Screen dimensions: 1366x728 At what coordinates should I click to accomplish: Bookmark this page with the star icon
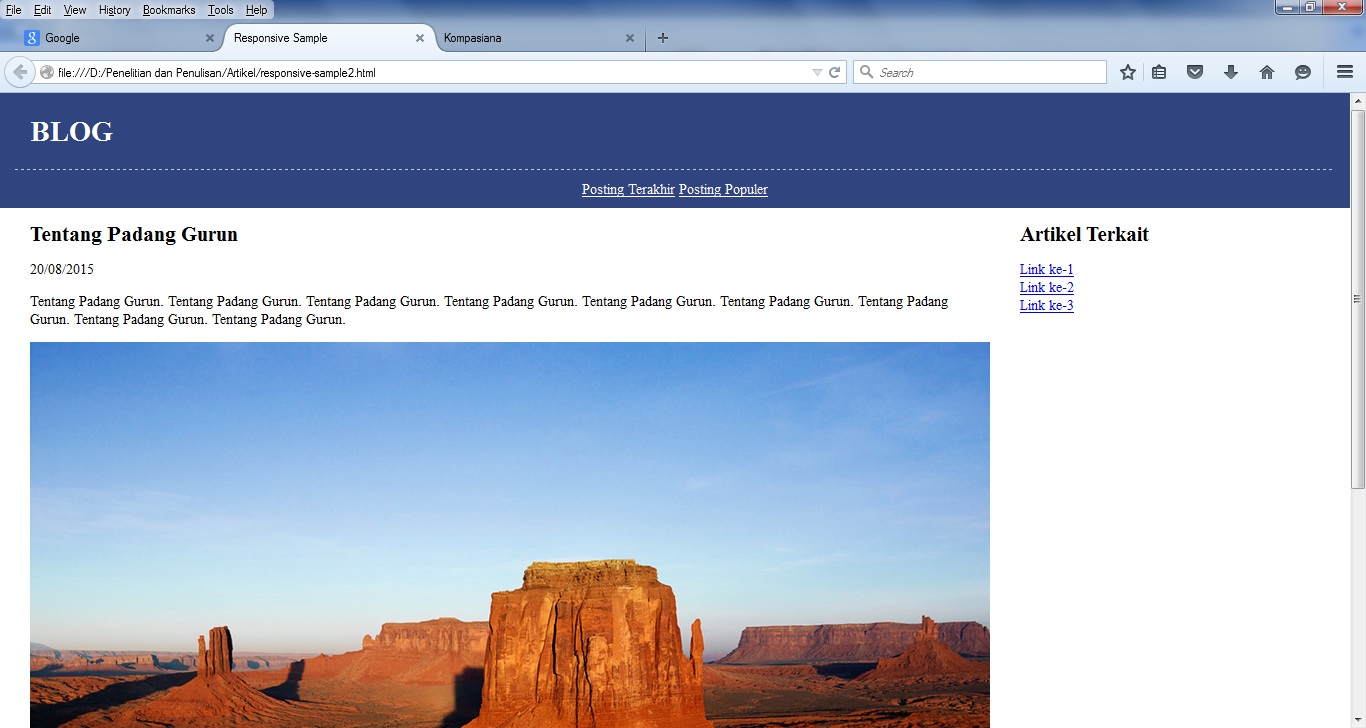point(1128,72)
